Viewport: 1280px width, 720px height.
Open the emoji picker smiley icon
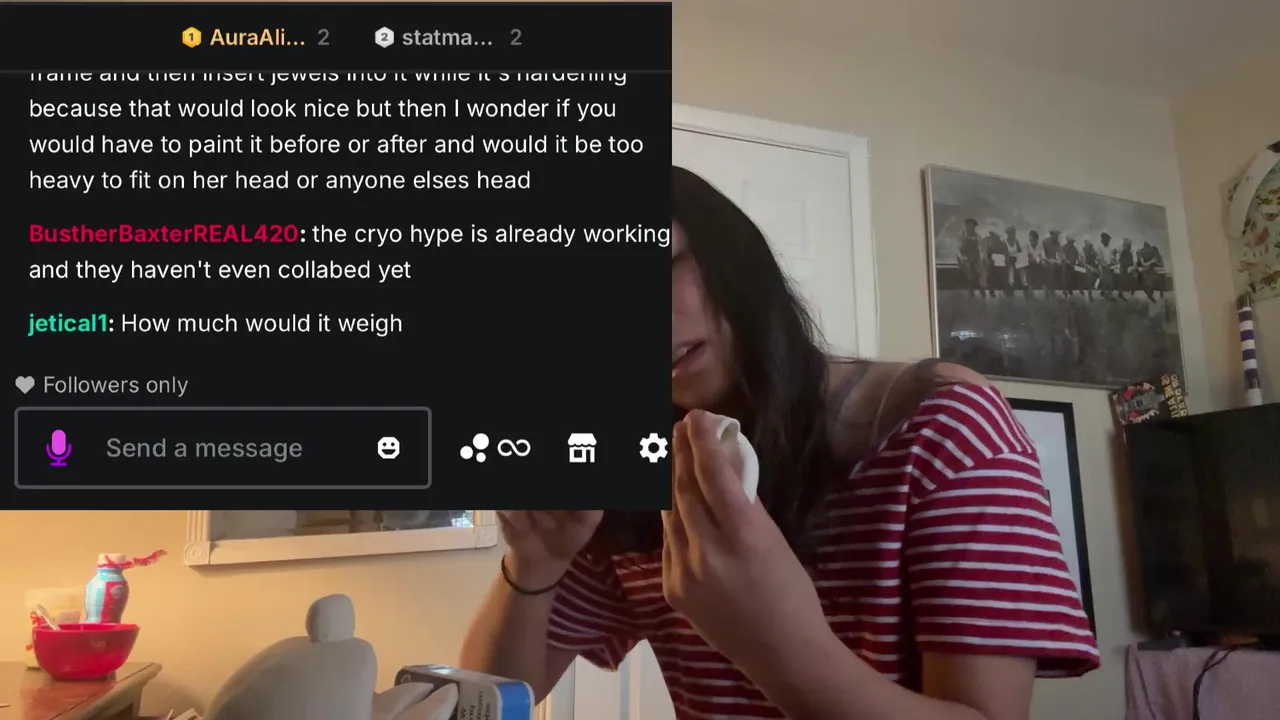tap(389, 448)
